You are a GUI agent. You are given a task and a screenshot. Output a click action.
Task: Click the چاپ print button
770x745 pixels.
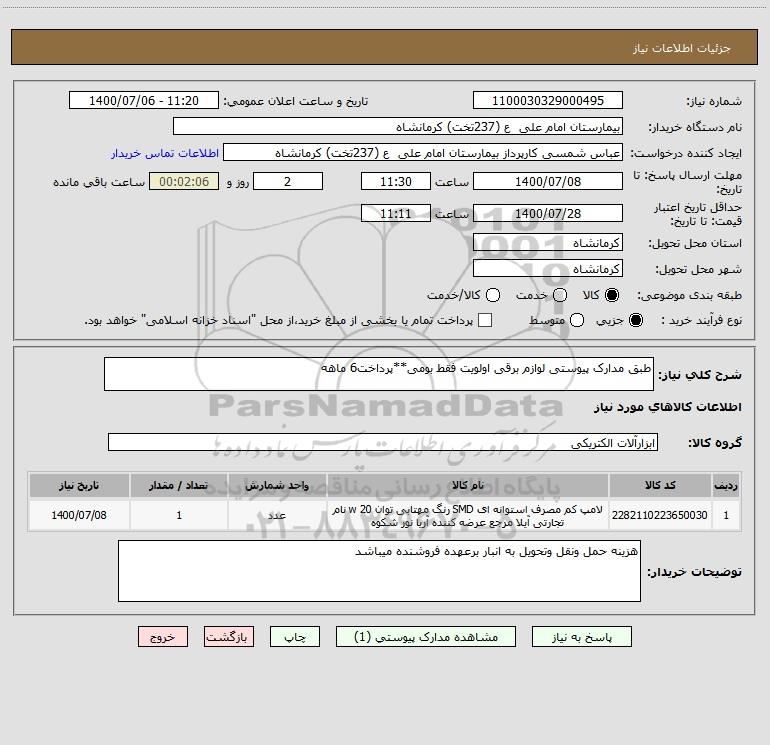click(x=295, y=637)
